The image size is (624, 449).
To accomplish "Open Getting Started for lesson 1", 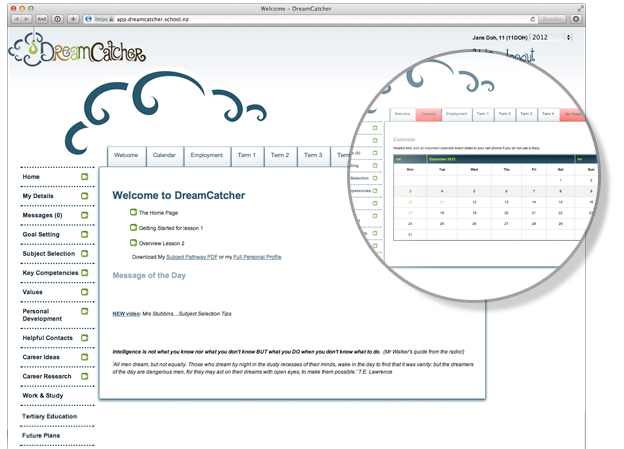I will coord(171,228).
